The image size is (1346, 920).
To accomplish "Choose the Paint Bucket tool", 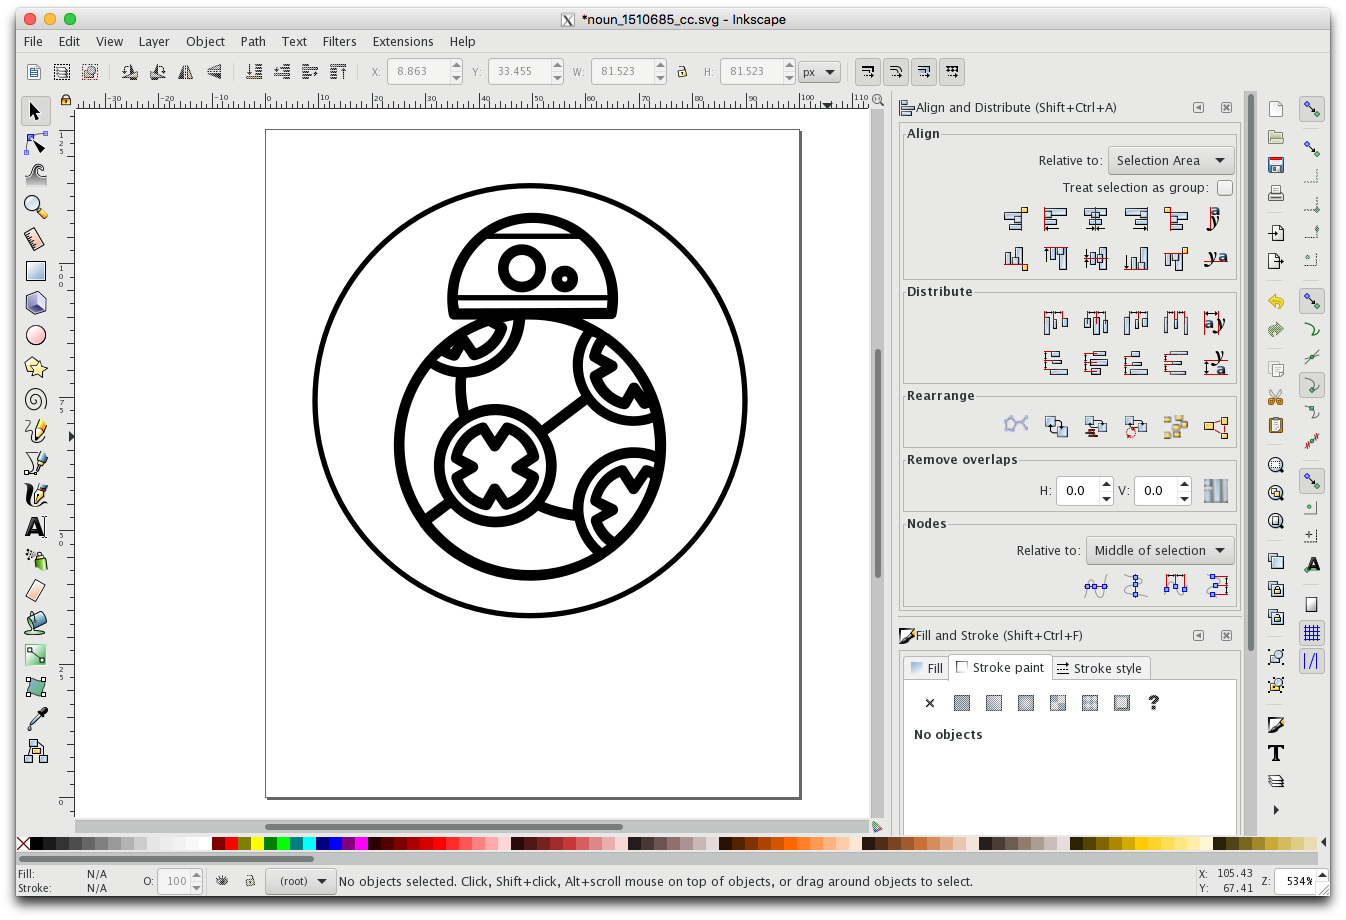I will coord(35,623).
